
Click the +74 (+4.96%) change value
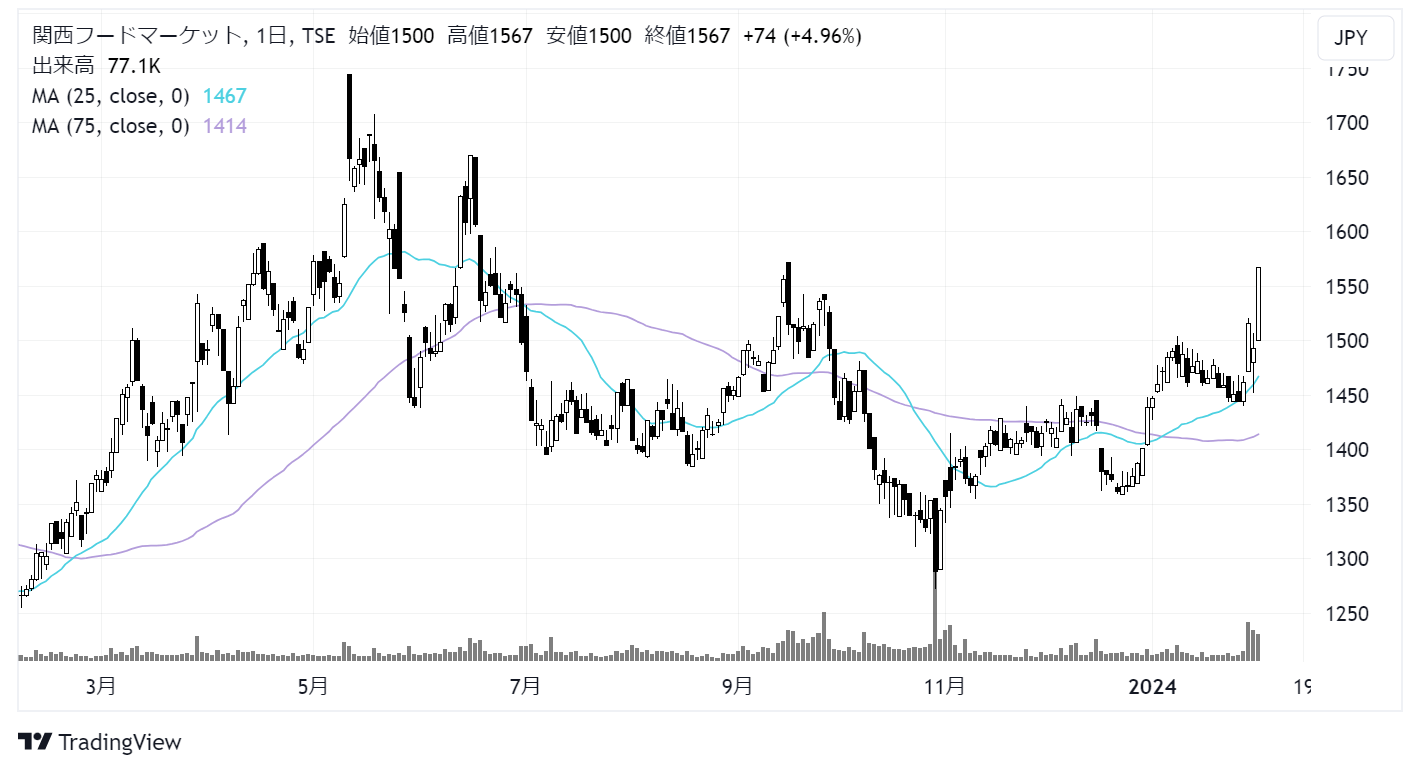(x=801, y=37)
